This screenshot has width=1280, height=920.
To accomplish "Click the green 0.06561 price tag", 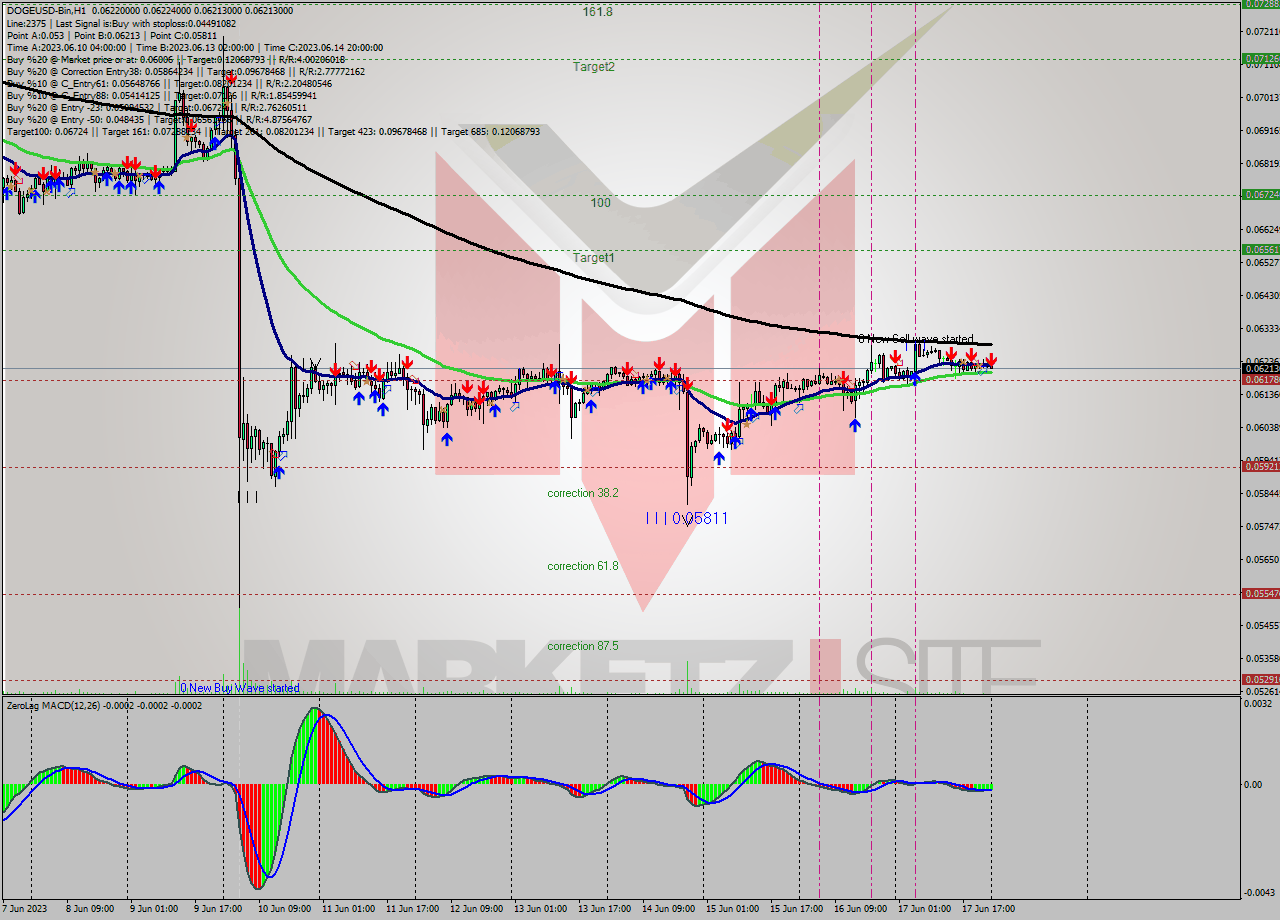I will pos(1260,249).
